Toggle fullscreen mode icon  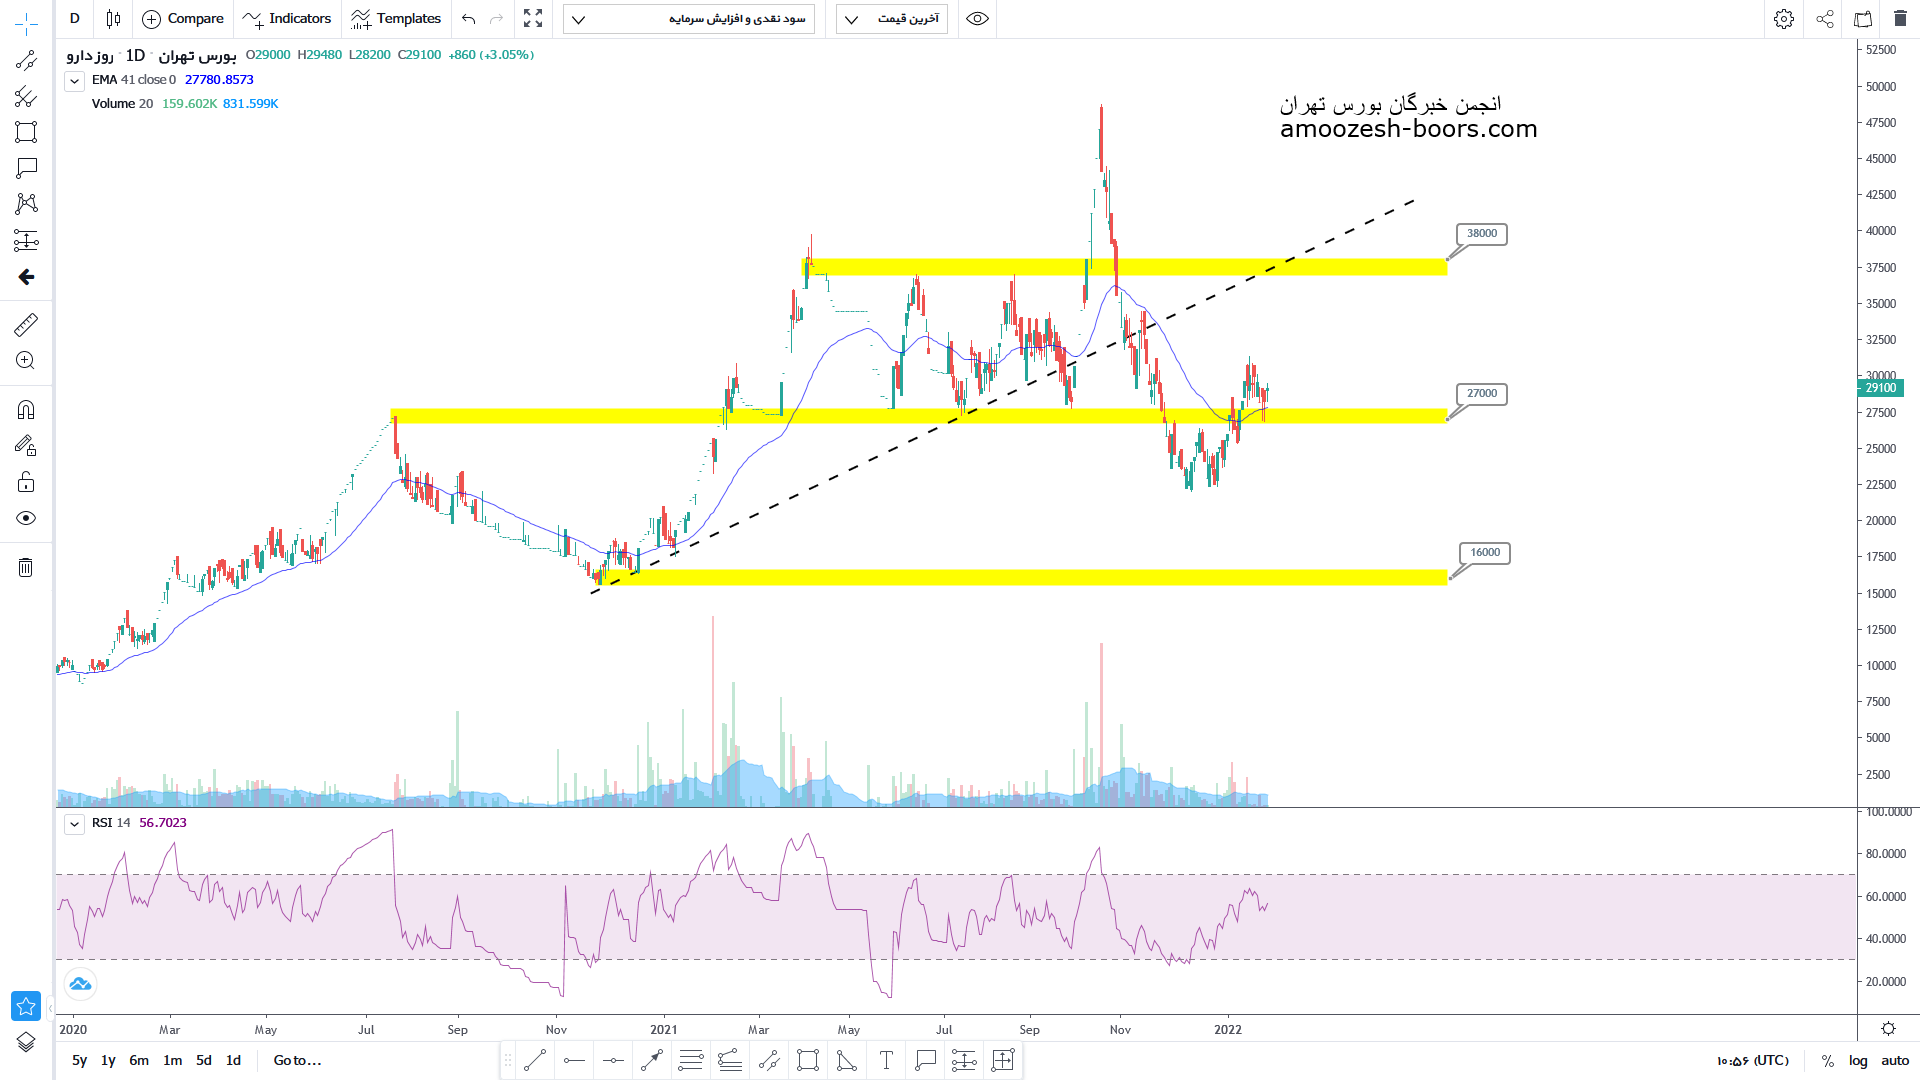click(x=533, y=19)
